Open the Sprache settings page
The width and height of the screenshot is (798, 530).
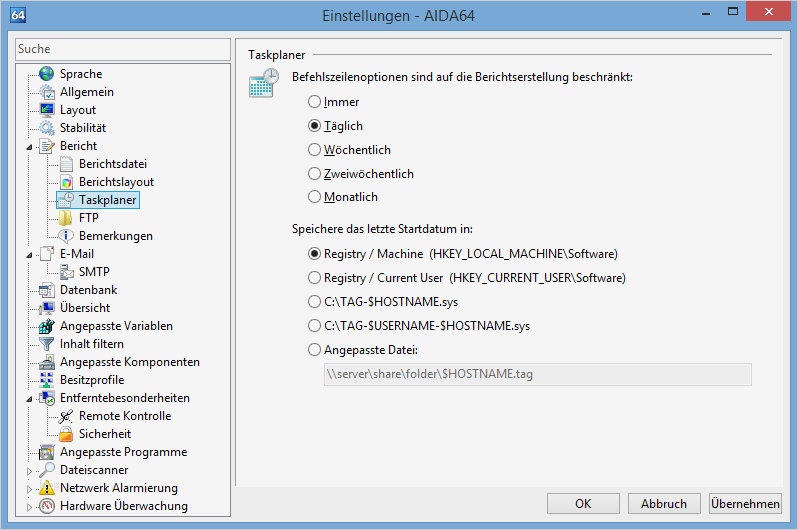[x=81, y=74]
